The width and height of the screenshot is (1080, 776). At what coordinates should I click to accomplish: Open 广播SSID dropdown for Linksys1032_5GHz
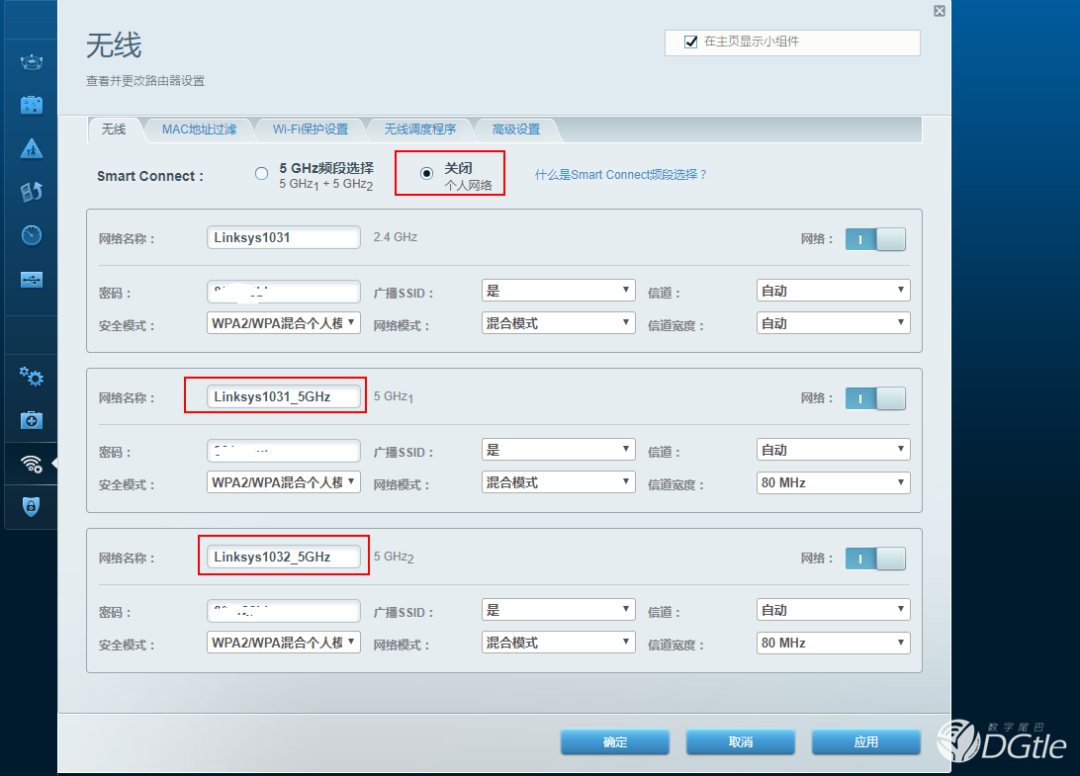(558, 609)
